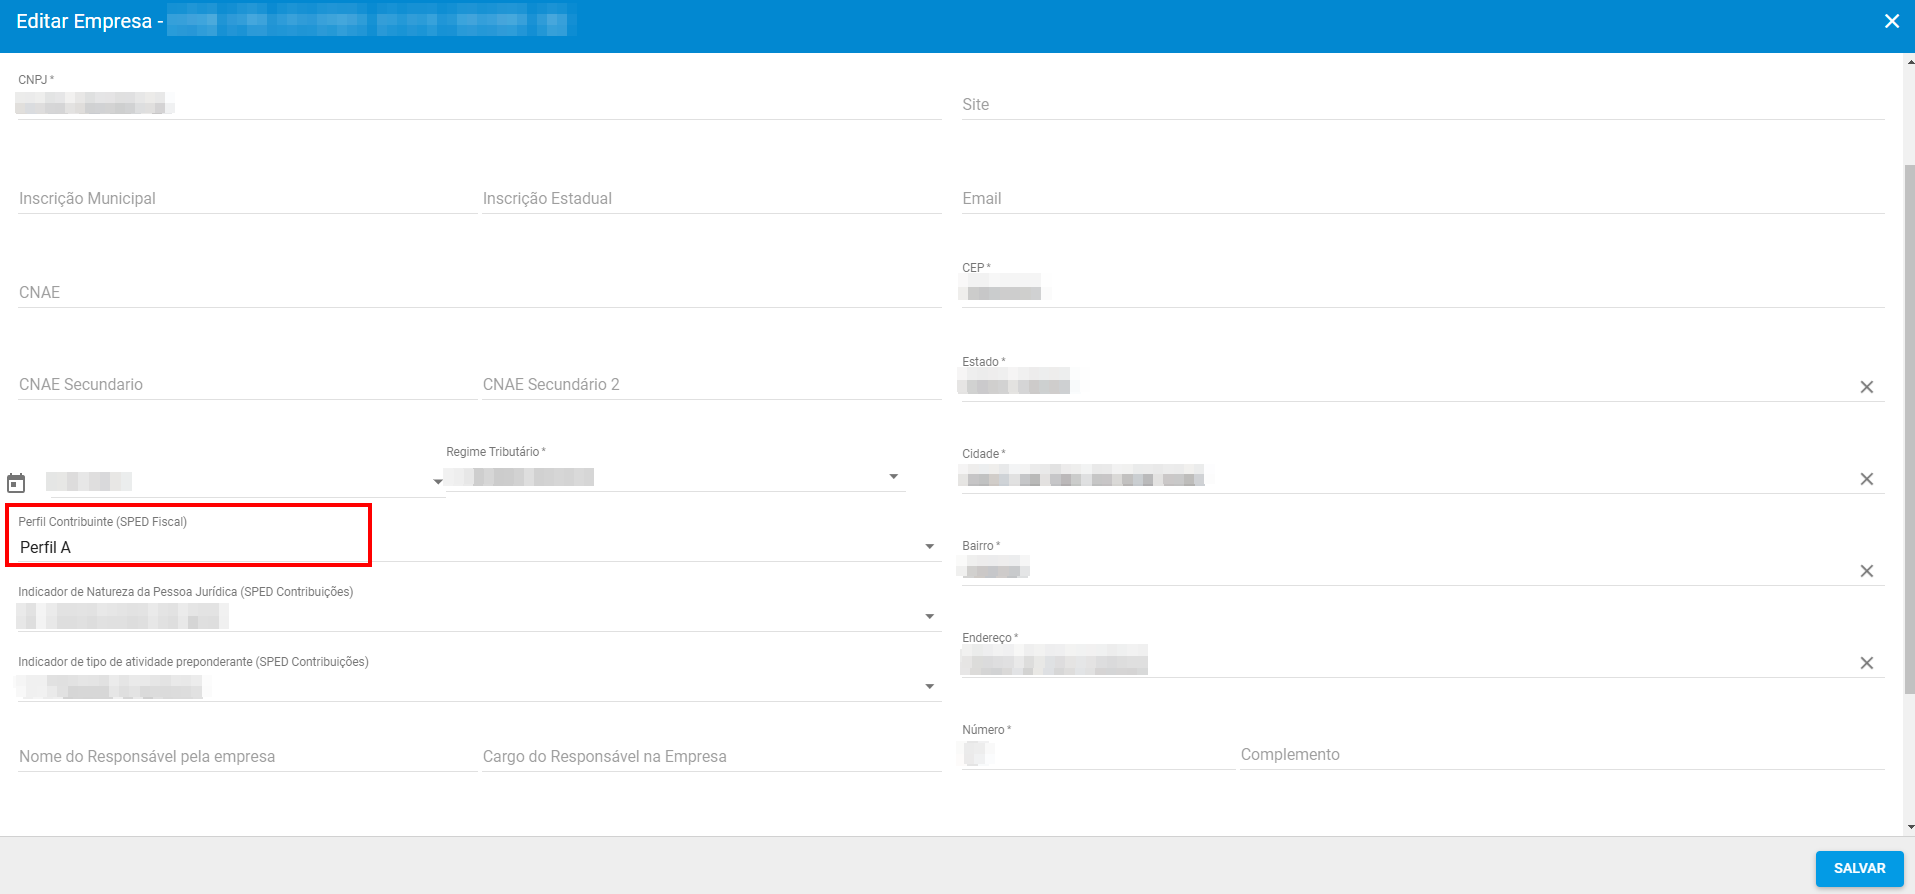Screen dimensions: 1915x894
Task: Clear the Endereço field value
Action: click(x=1866, y=663)
